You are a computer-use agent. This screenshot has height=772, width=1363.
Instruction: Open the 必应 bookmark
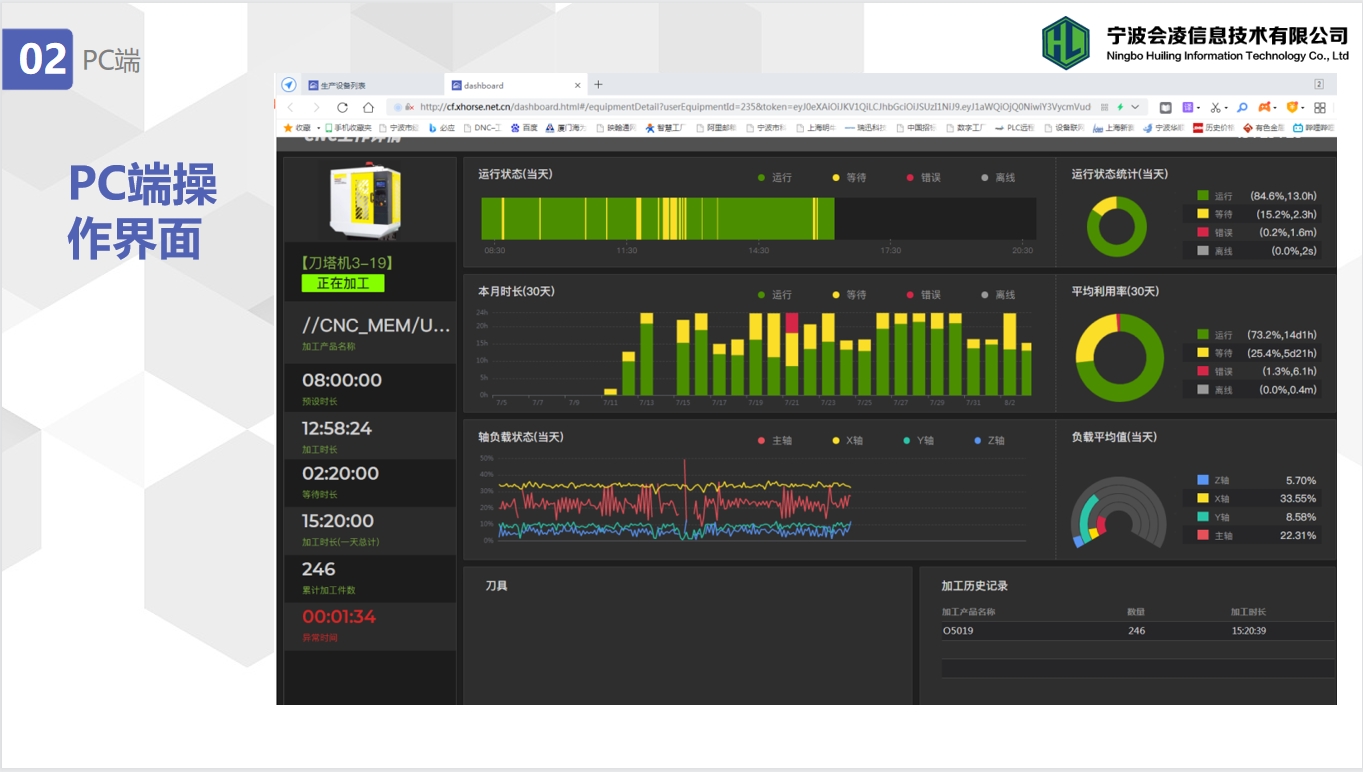(442, 128)
